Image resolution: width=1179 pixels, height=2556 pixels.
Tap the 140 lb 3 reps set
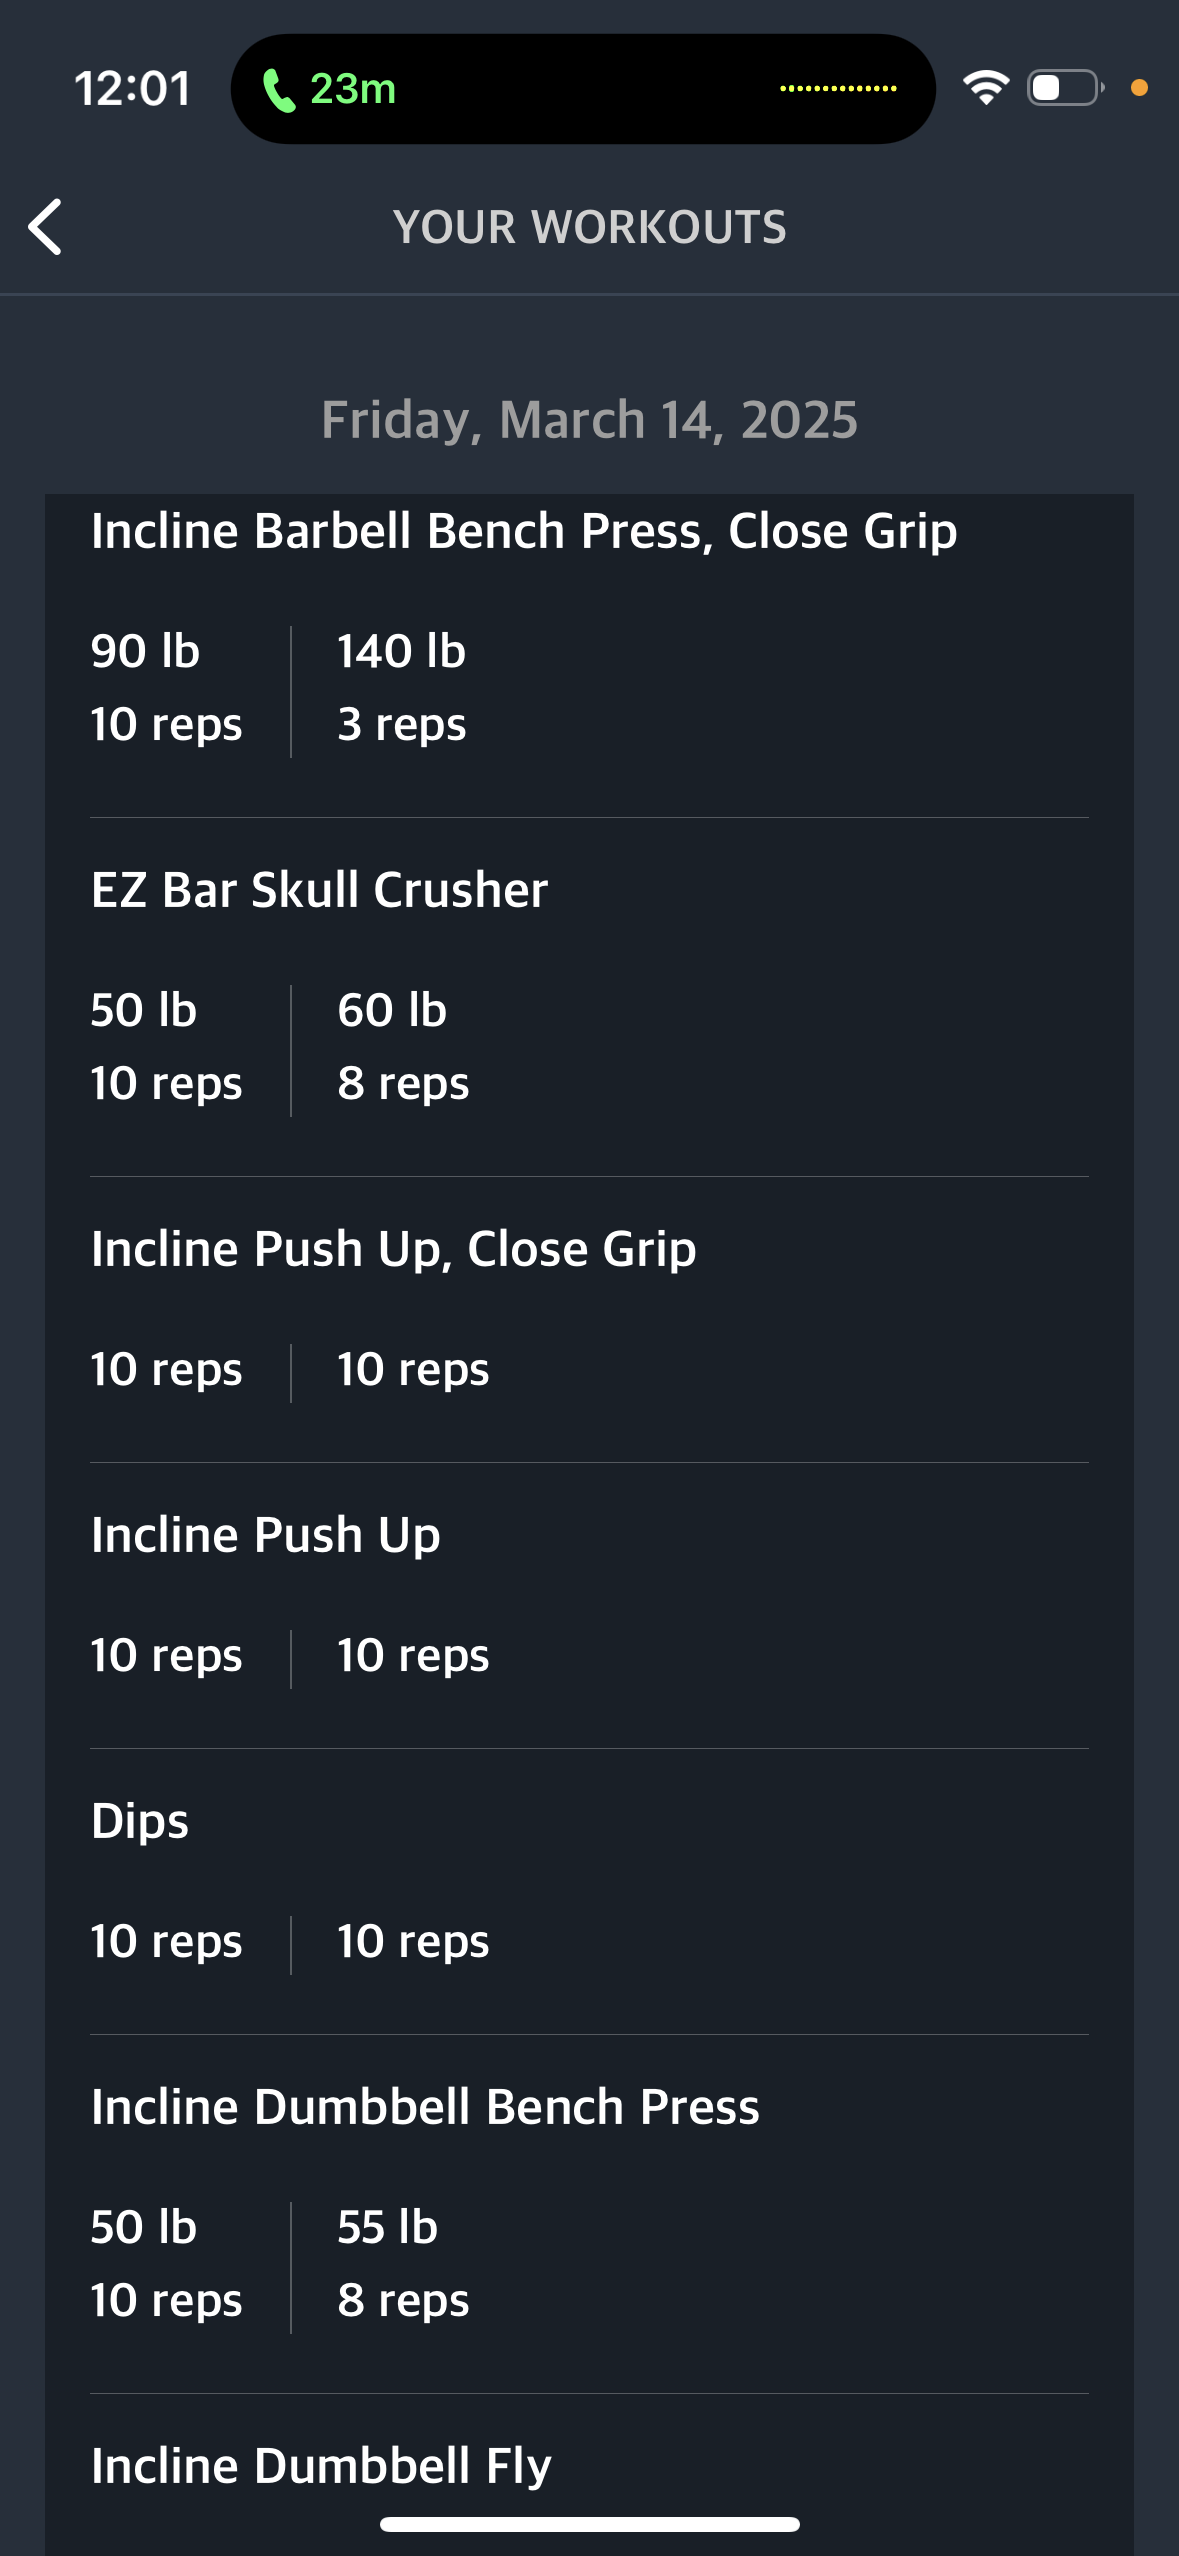click(401, 688)
